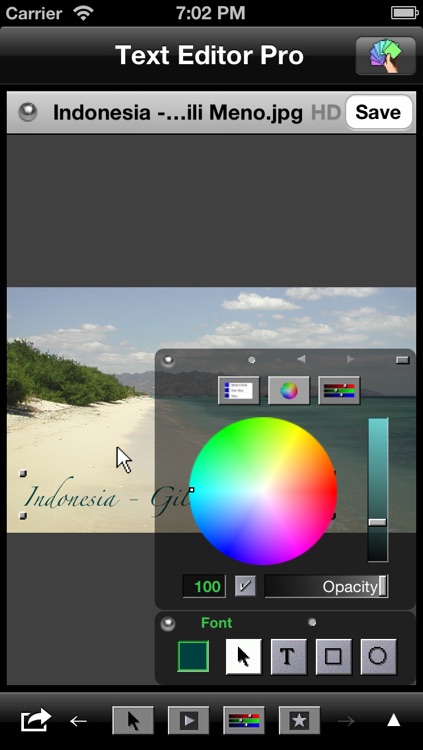This screenshot has height=750, width=423.
Task: Tap the play button in bottom toolbar
Action: coord(189,720)
